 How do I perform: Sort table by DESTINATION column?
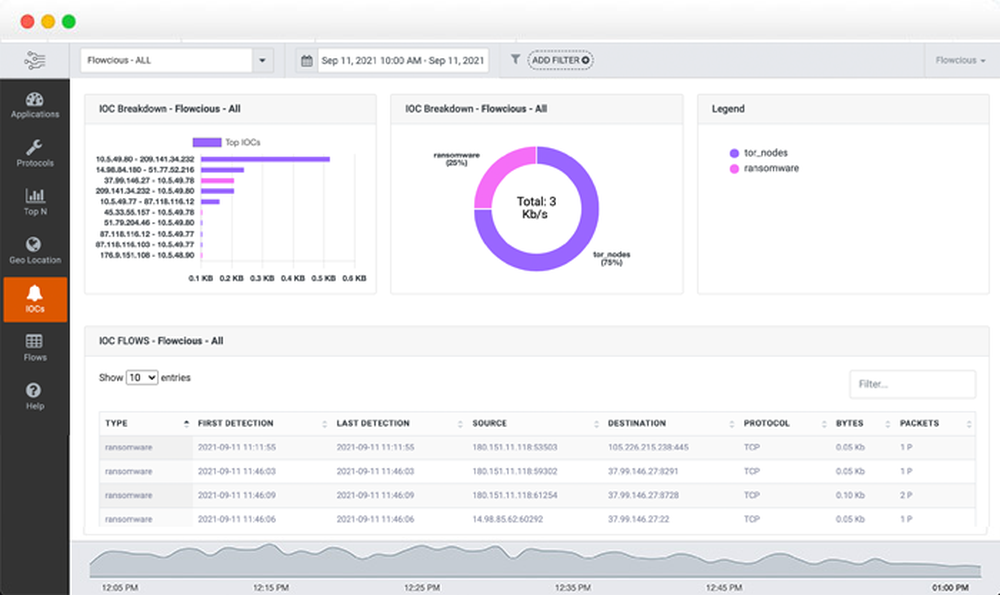point(671,423)
